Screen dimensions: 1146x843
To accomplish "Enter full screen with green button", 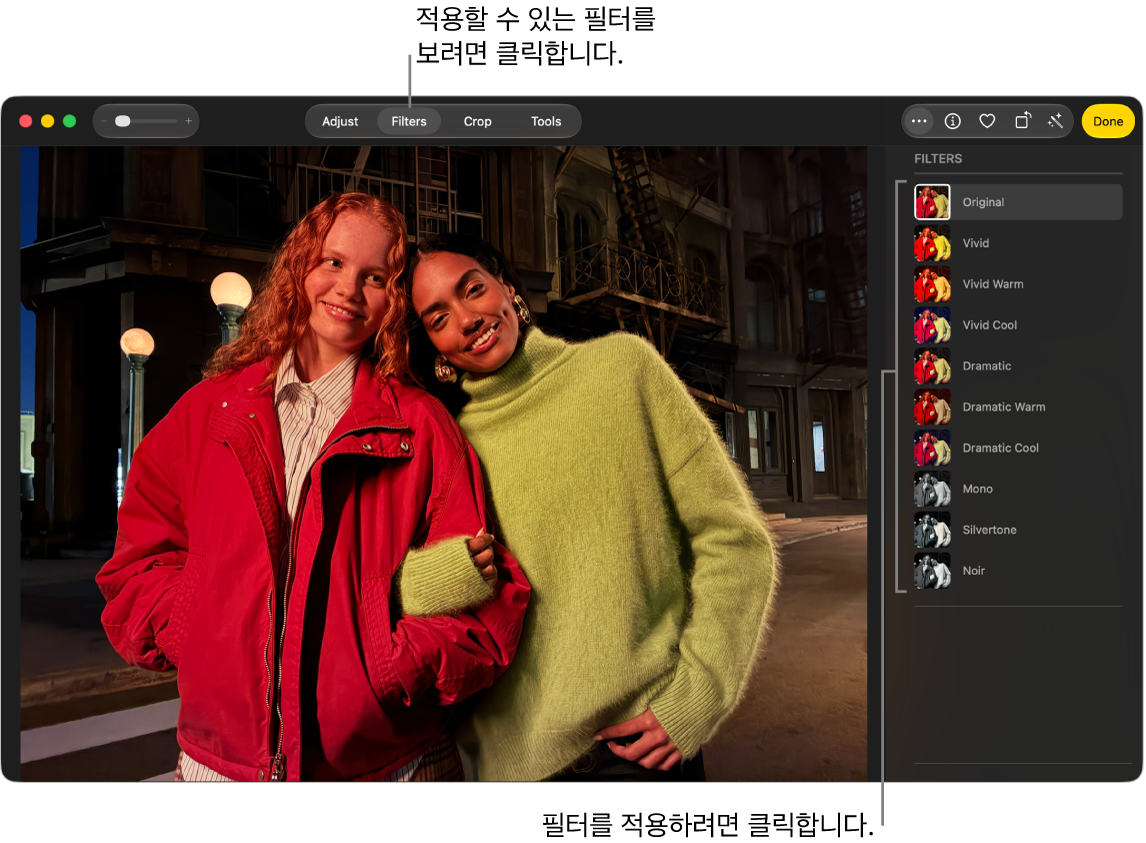I will click(69, 121).
